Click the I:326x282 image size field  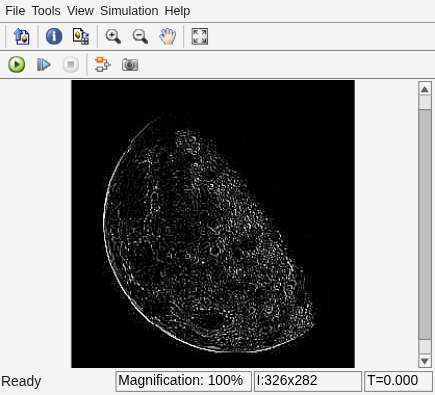click(308, 381)
